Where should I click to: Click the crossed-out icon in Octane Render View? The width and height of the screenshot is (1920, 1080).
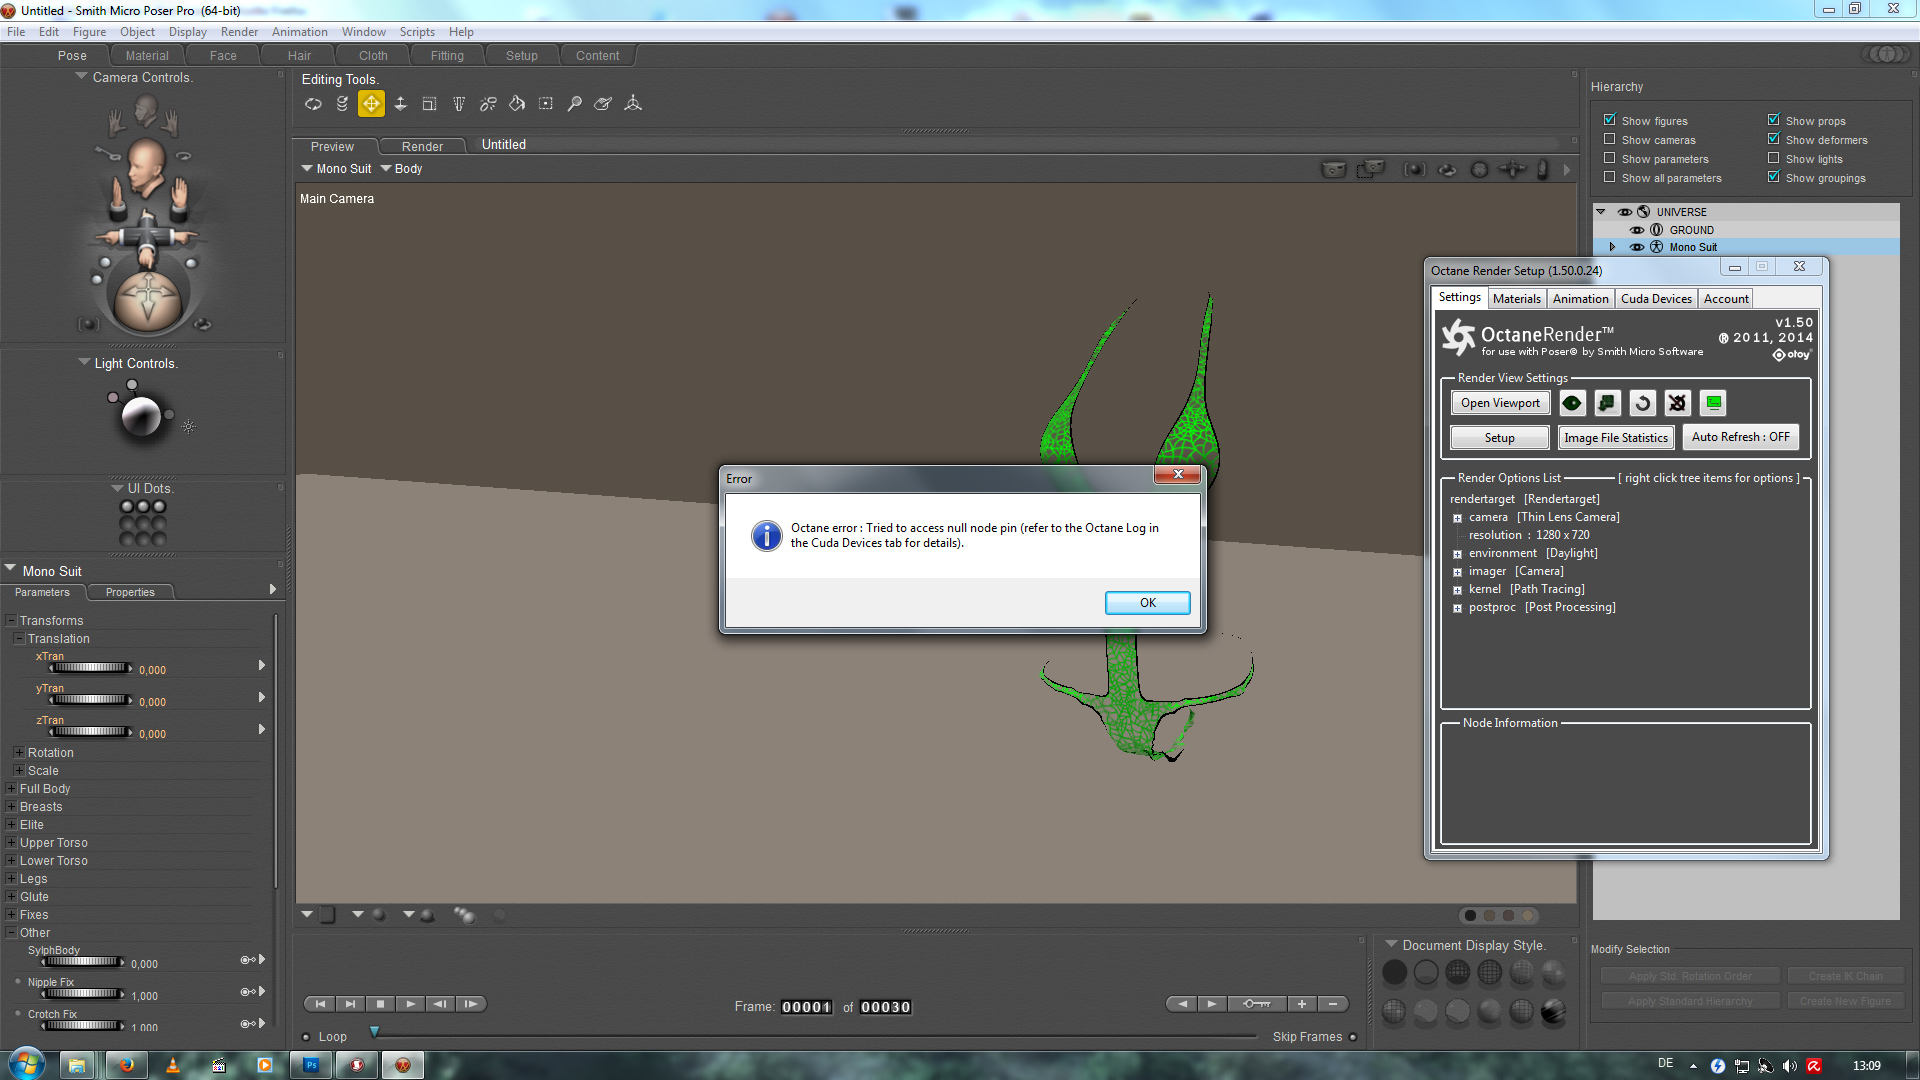(x=1678, y=403)
